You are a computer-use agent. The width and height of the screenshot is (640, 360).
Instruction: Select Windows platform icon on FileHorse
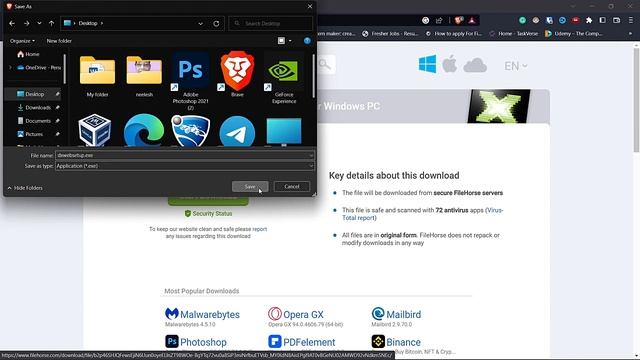pyautogui.click(x=427, y=64)
